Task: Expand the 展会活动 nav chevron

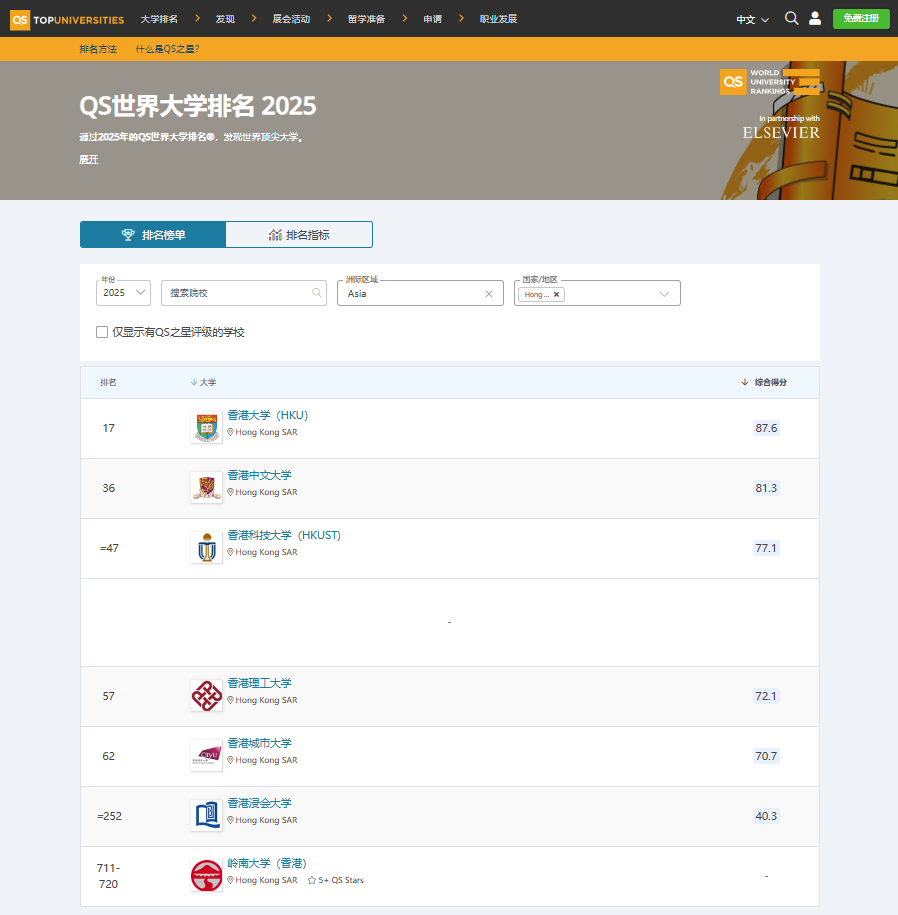Action: point(329,19)
